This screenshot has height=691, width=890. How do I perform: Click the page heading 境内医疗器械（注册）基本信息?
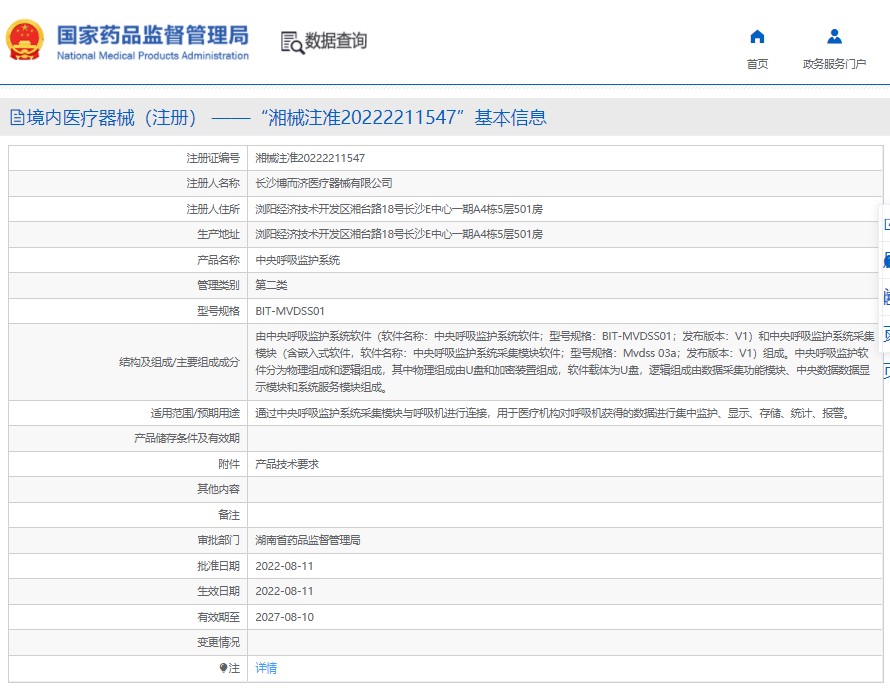click(278, 118)
